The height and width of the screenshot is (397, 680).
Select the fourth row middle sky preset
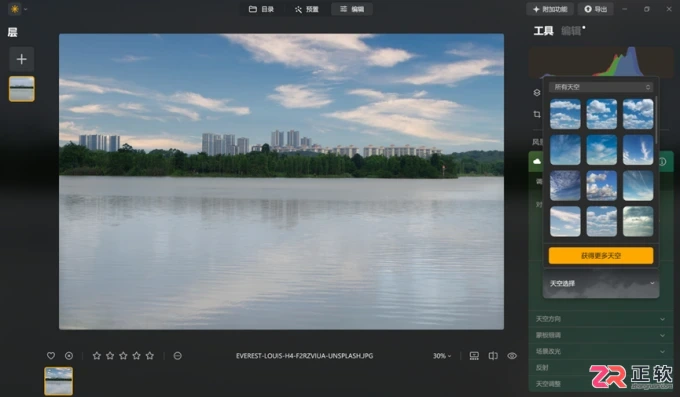coord(602,221)
